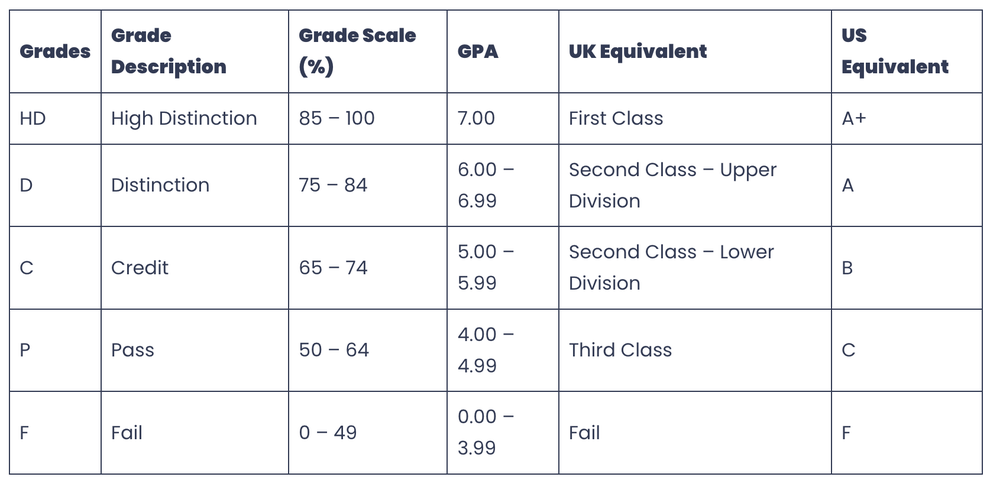Select the Pass description cell

point(132,350)
